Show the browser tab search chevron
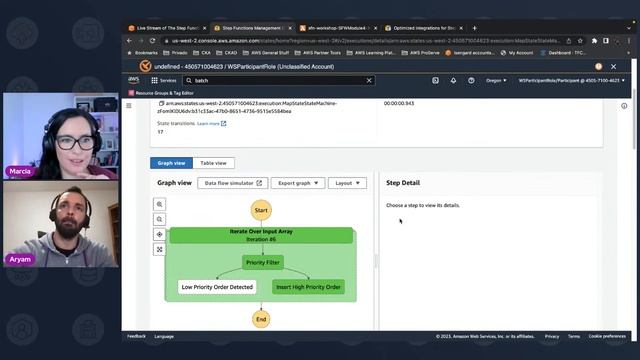This screenshot has width=640, height=360. click(629, 28)
